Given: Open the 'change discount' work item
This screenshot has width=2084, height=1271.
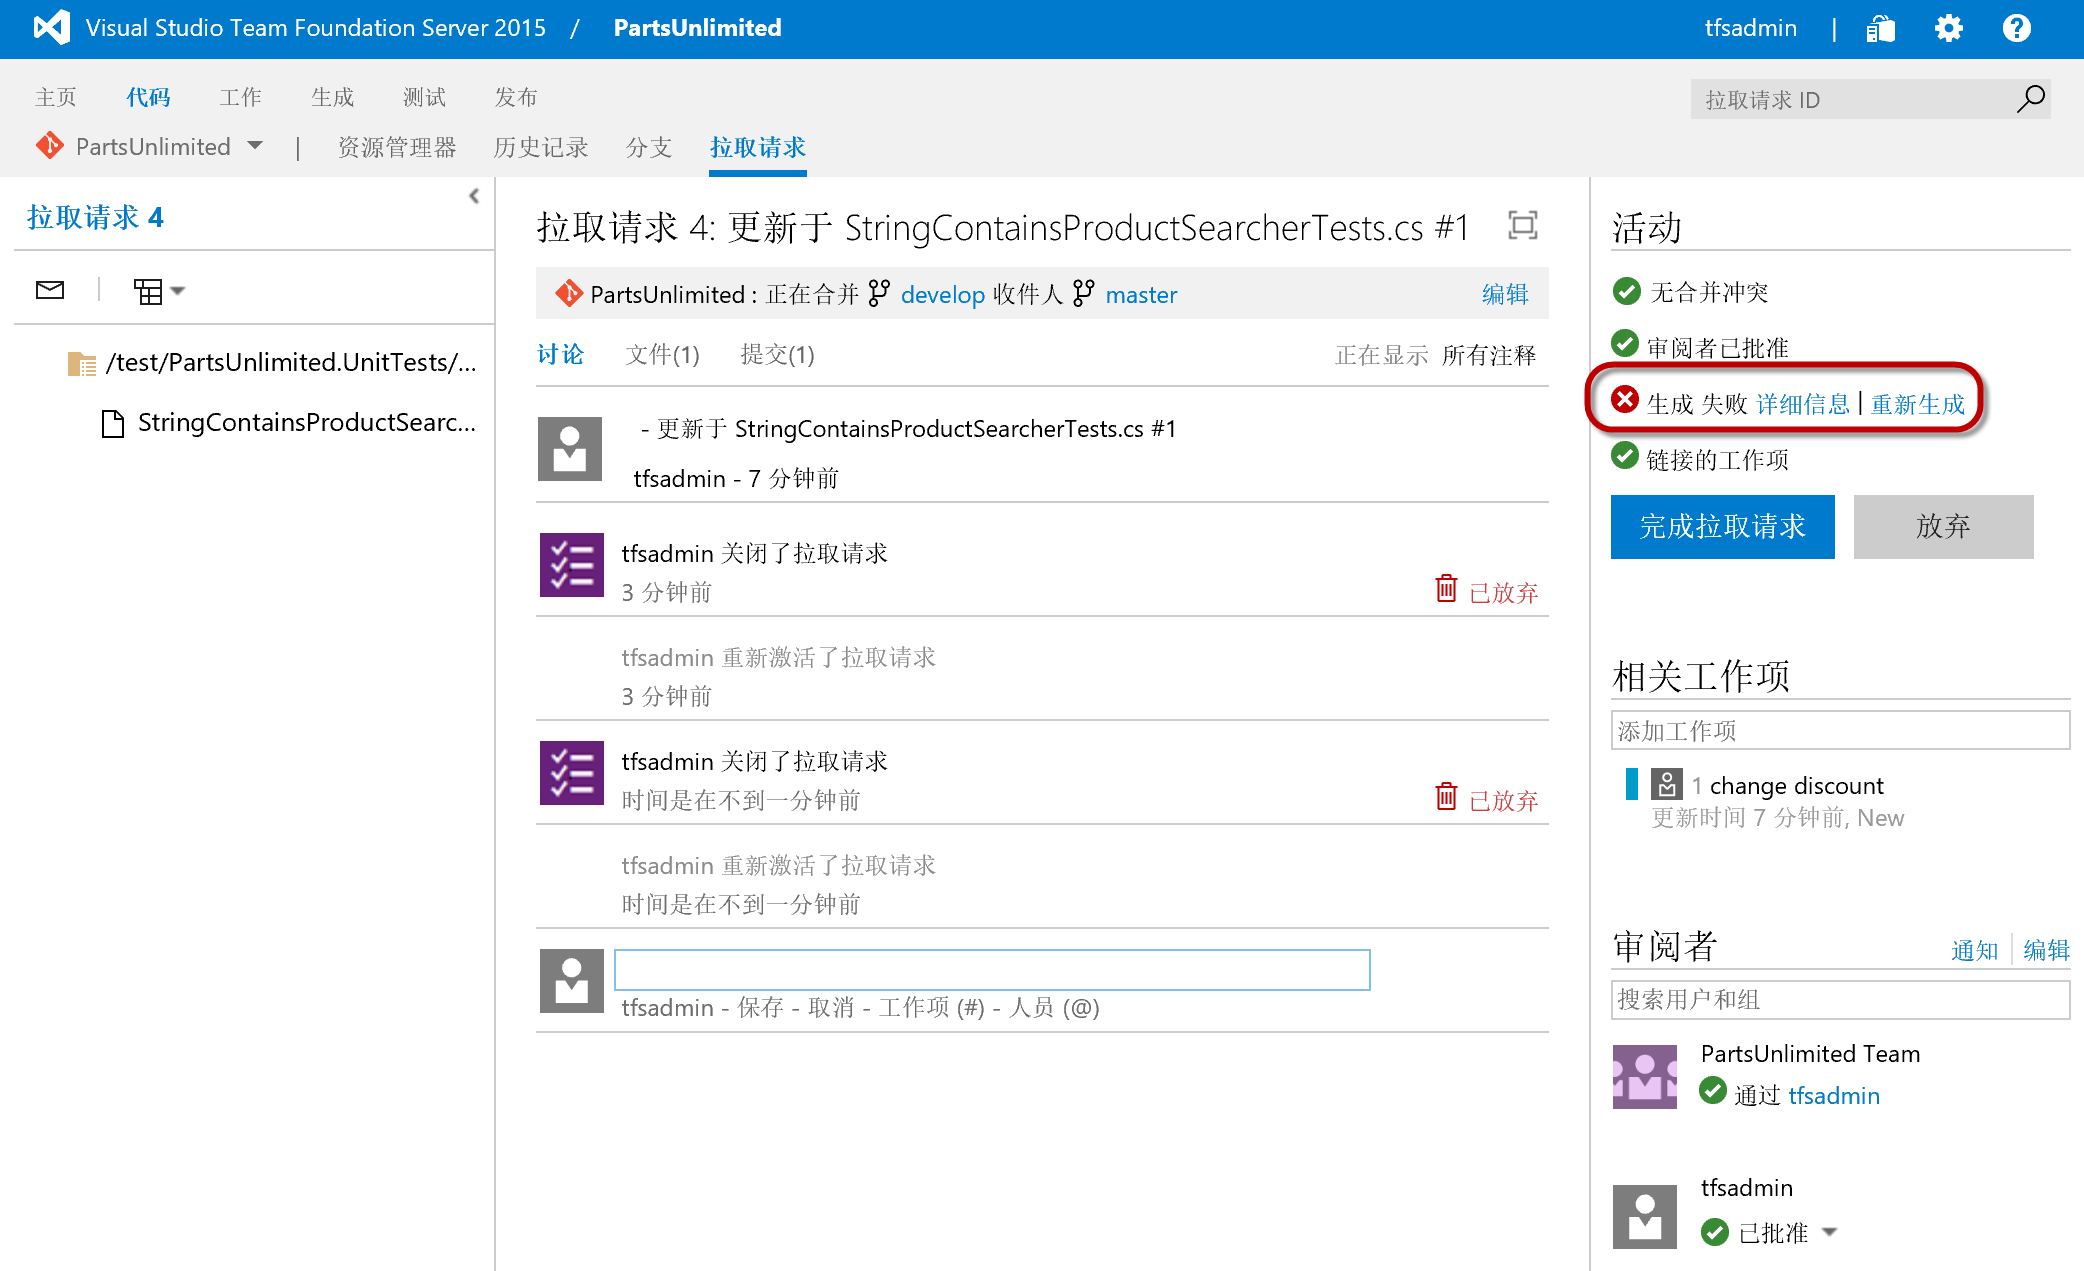Looking at the screenshot, I should click(x=1796, y=786).
